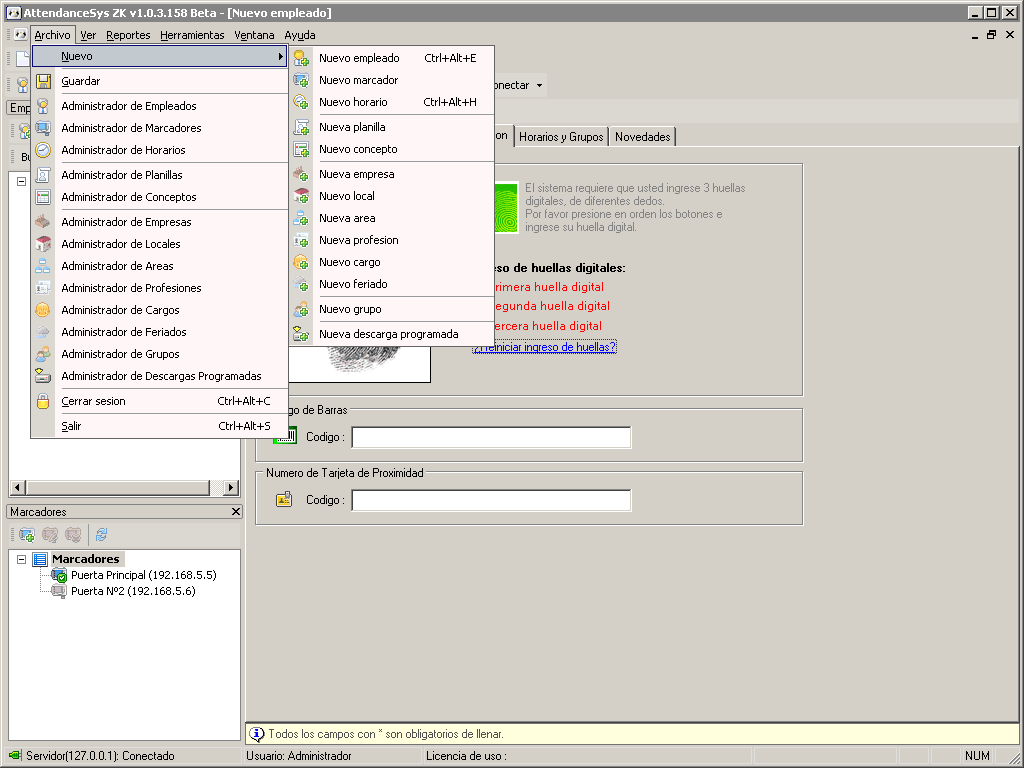Viewport: 1024px width, 768px height.
Task: Click the proximity card Codigo input field
Action: (x=491, y=500)
